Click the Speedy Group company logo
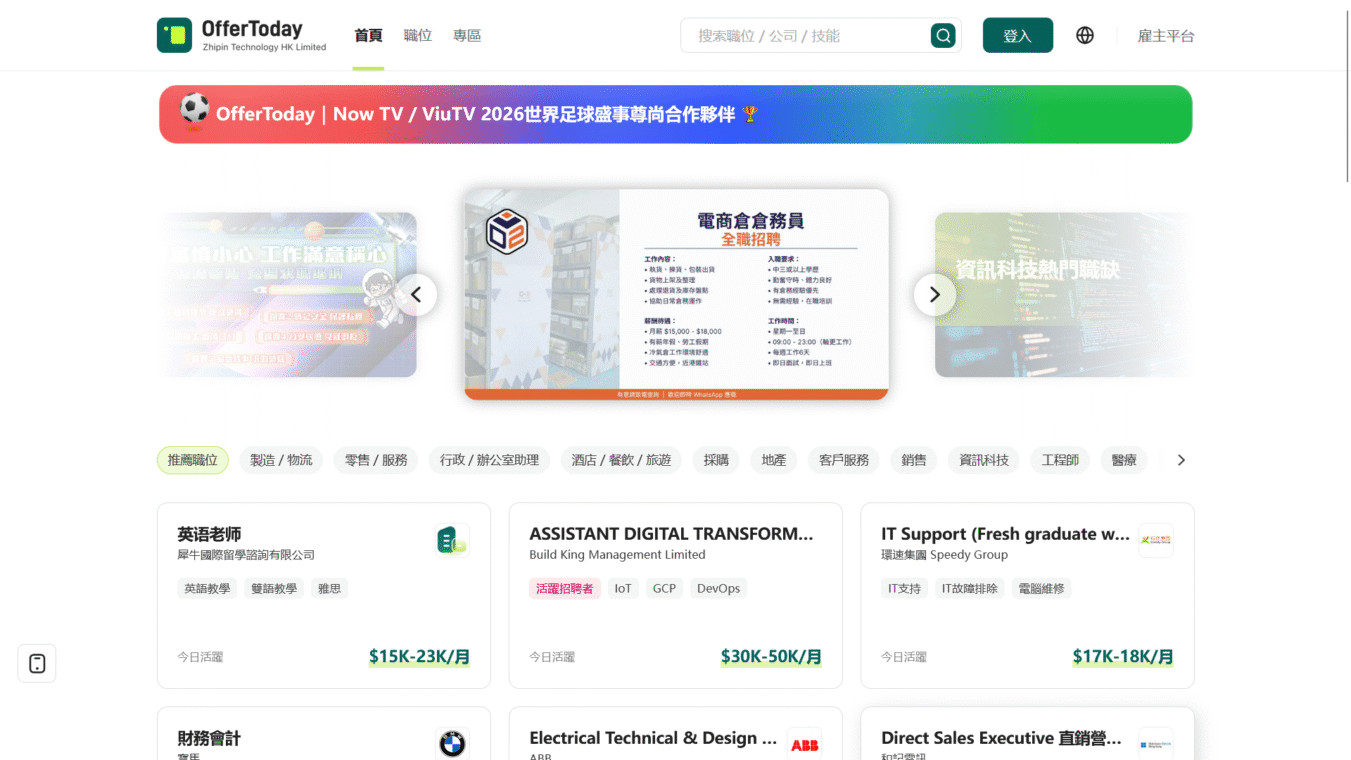1351x760 pixels. 1156,540
